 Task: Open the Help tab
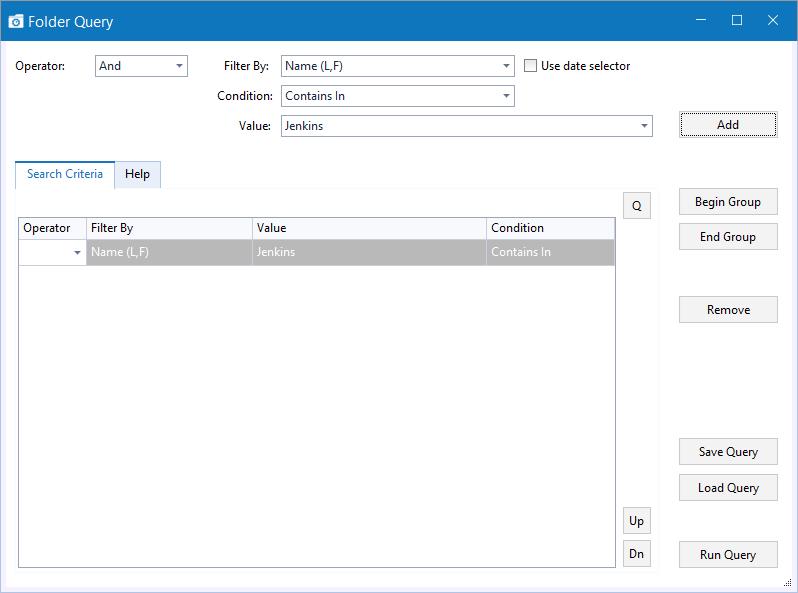pos(137,174)
